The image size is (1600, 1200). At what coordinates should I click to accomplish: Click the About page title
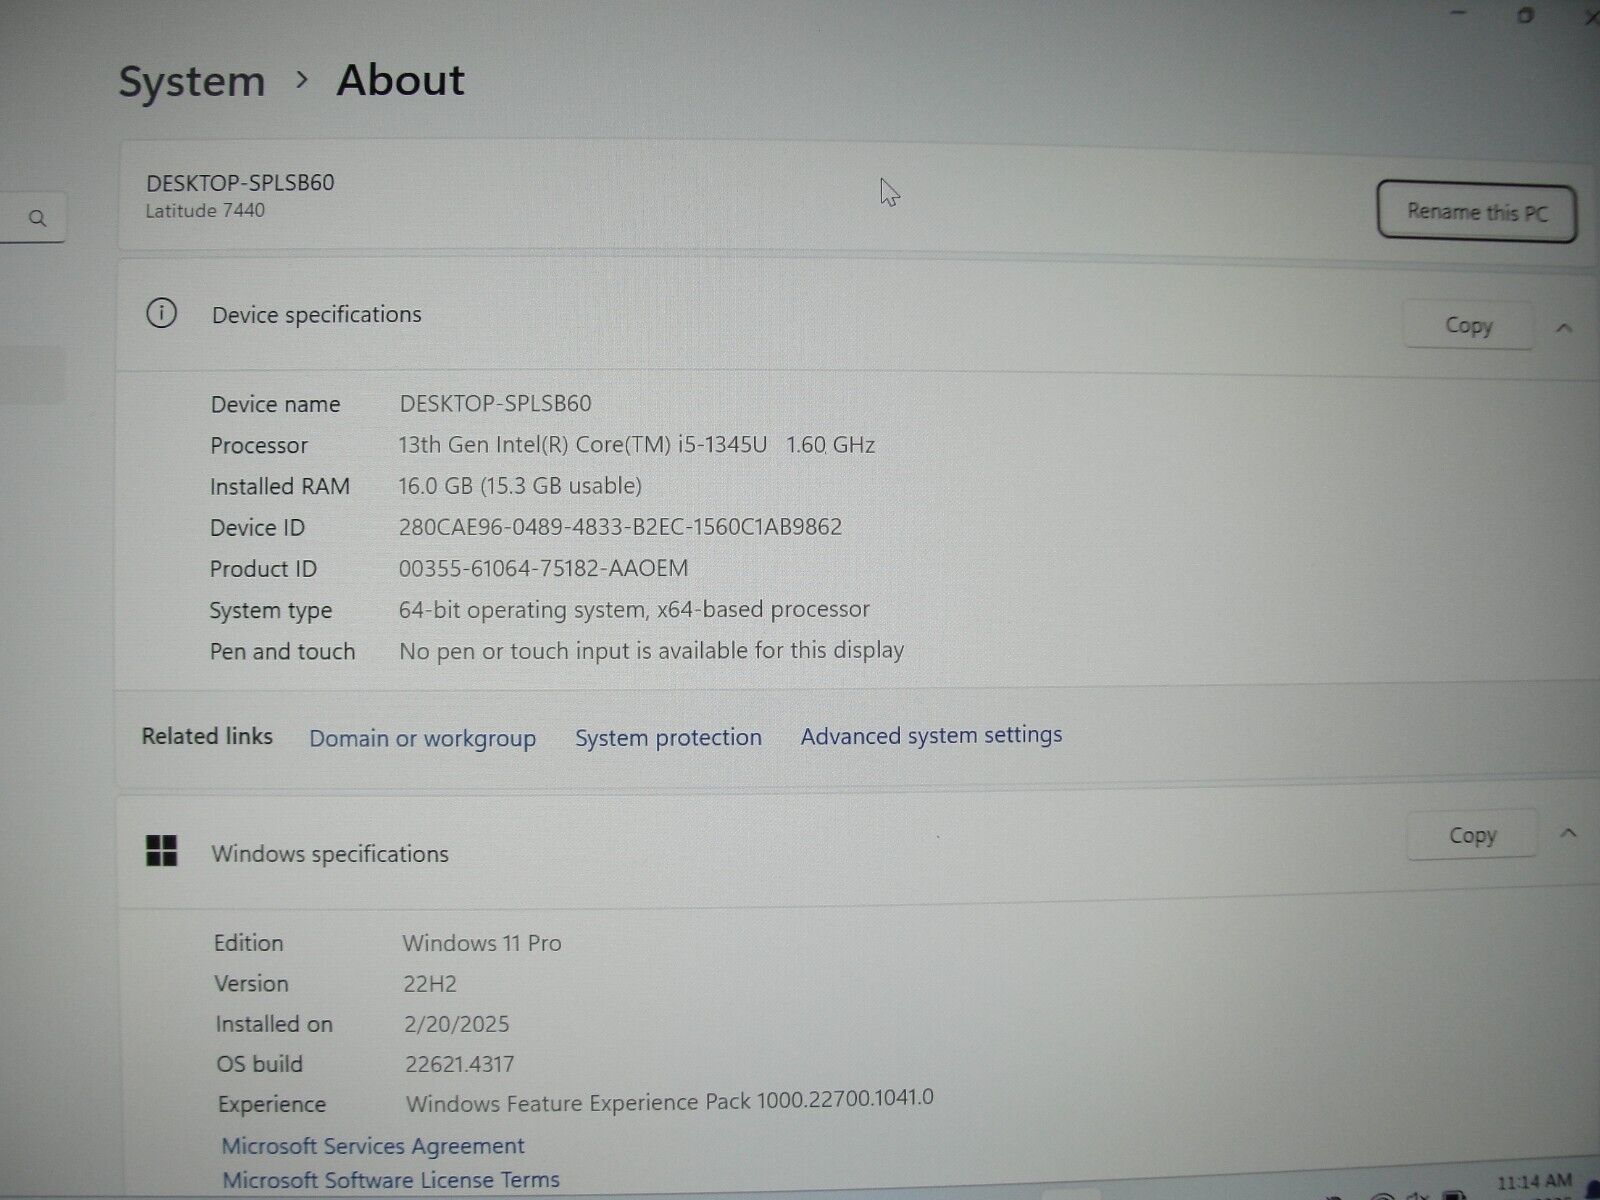click(401, 79)
